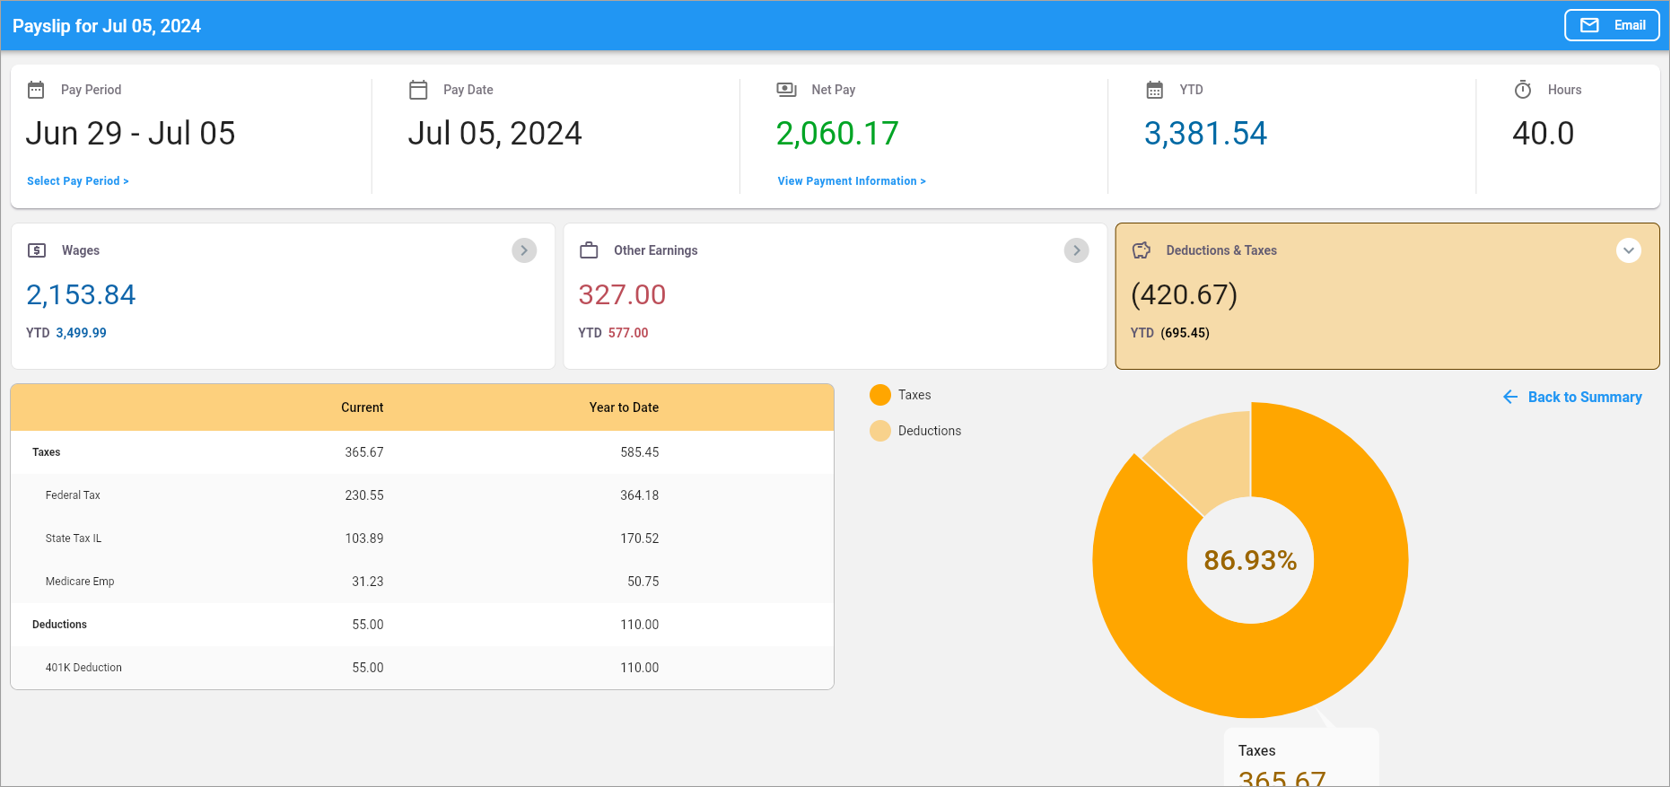Screen dimensions: 1670x787
Task: Click the Net Pay amount 2,060.17
Action: pos(837,133)
